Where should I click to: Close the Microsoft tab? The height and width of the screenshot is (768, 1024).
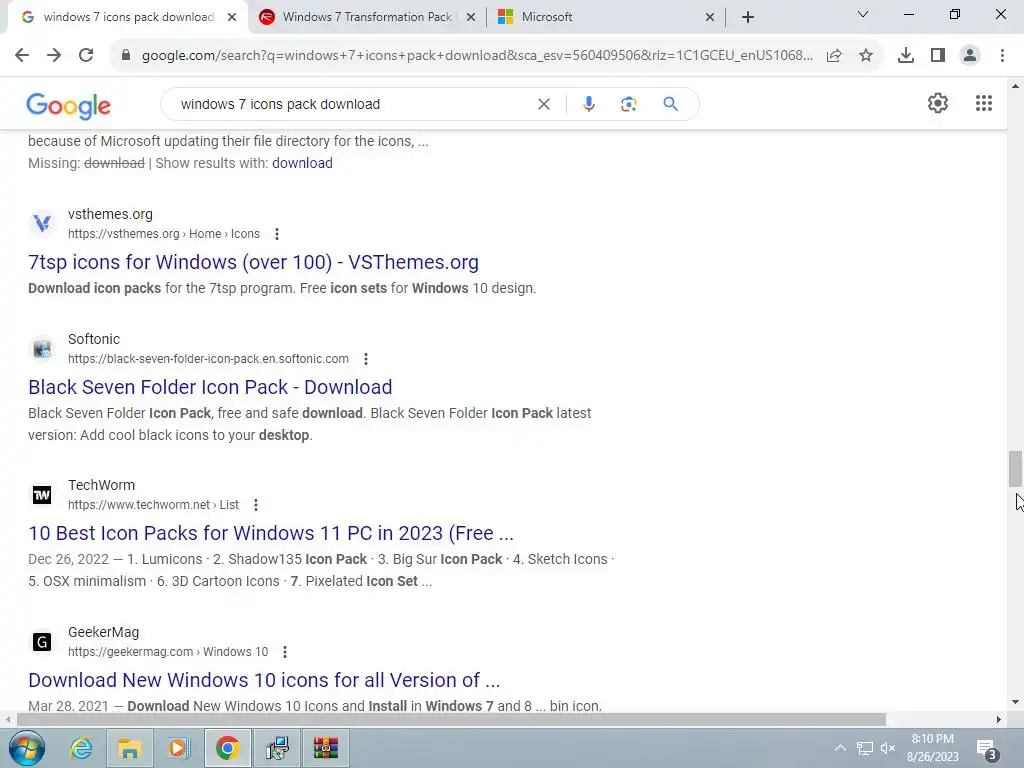710,17
